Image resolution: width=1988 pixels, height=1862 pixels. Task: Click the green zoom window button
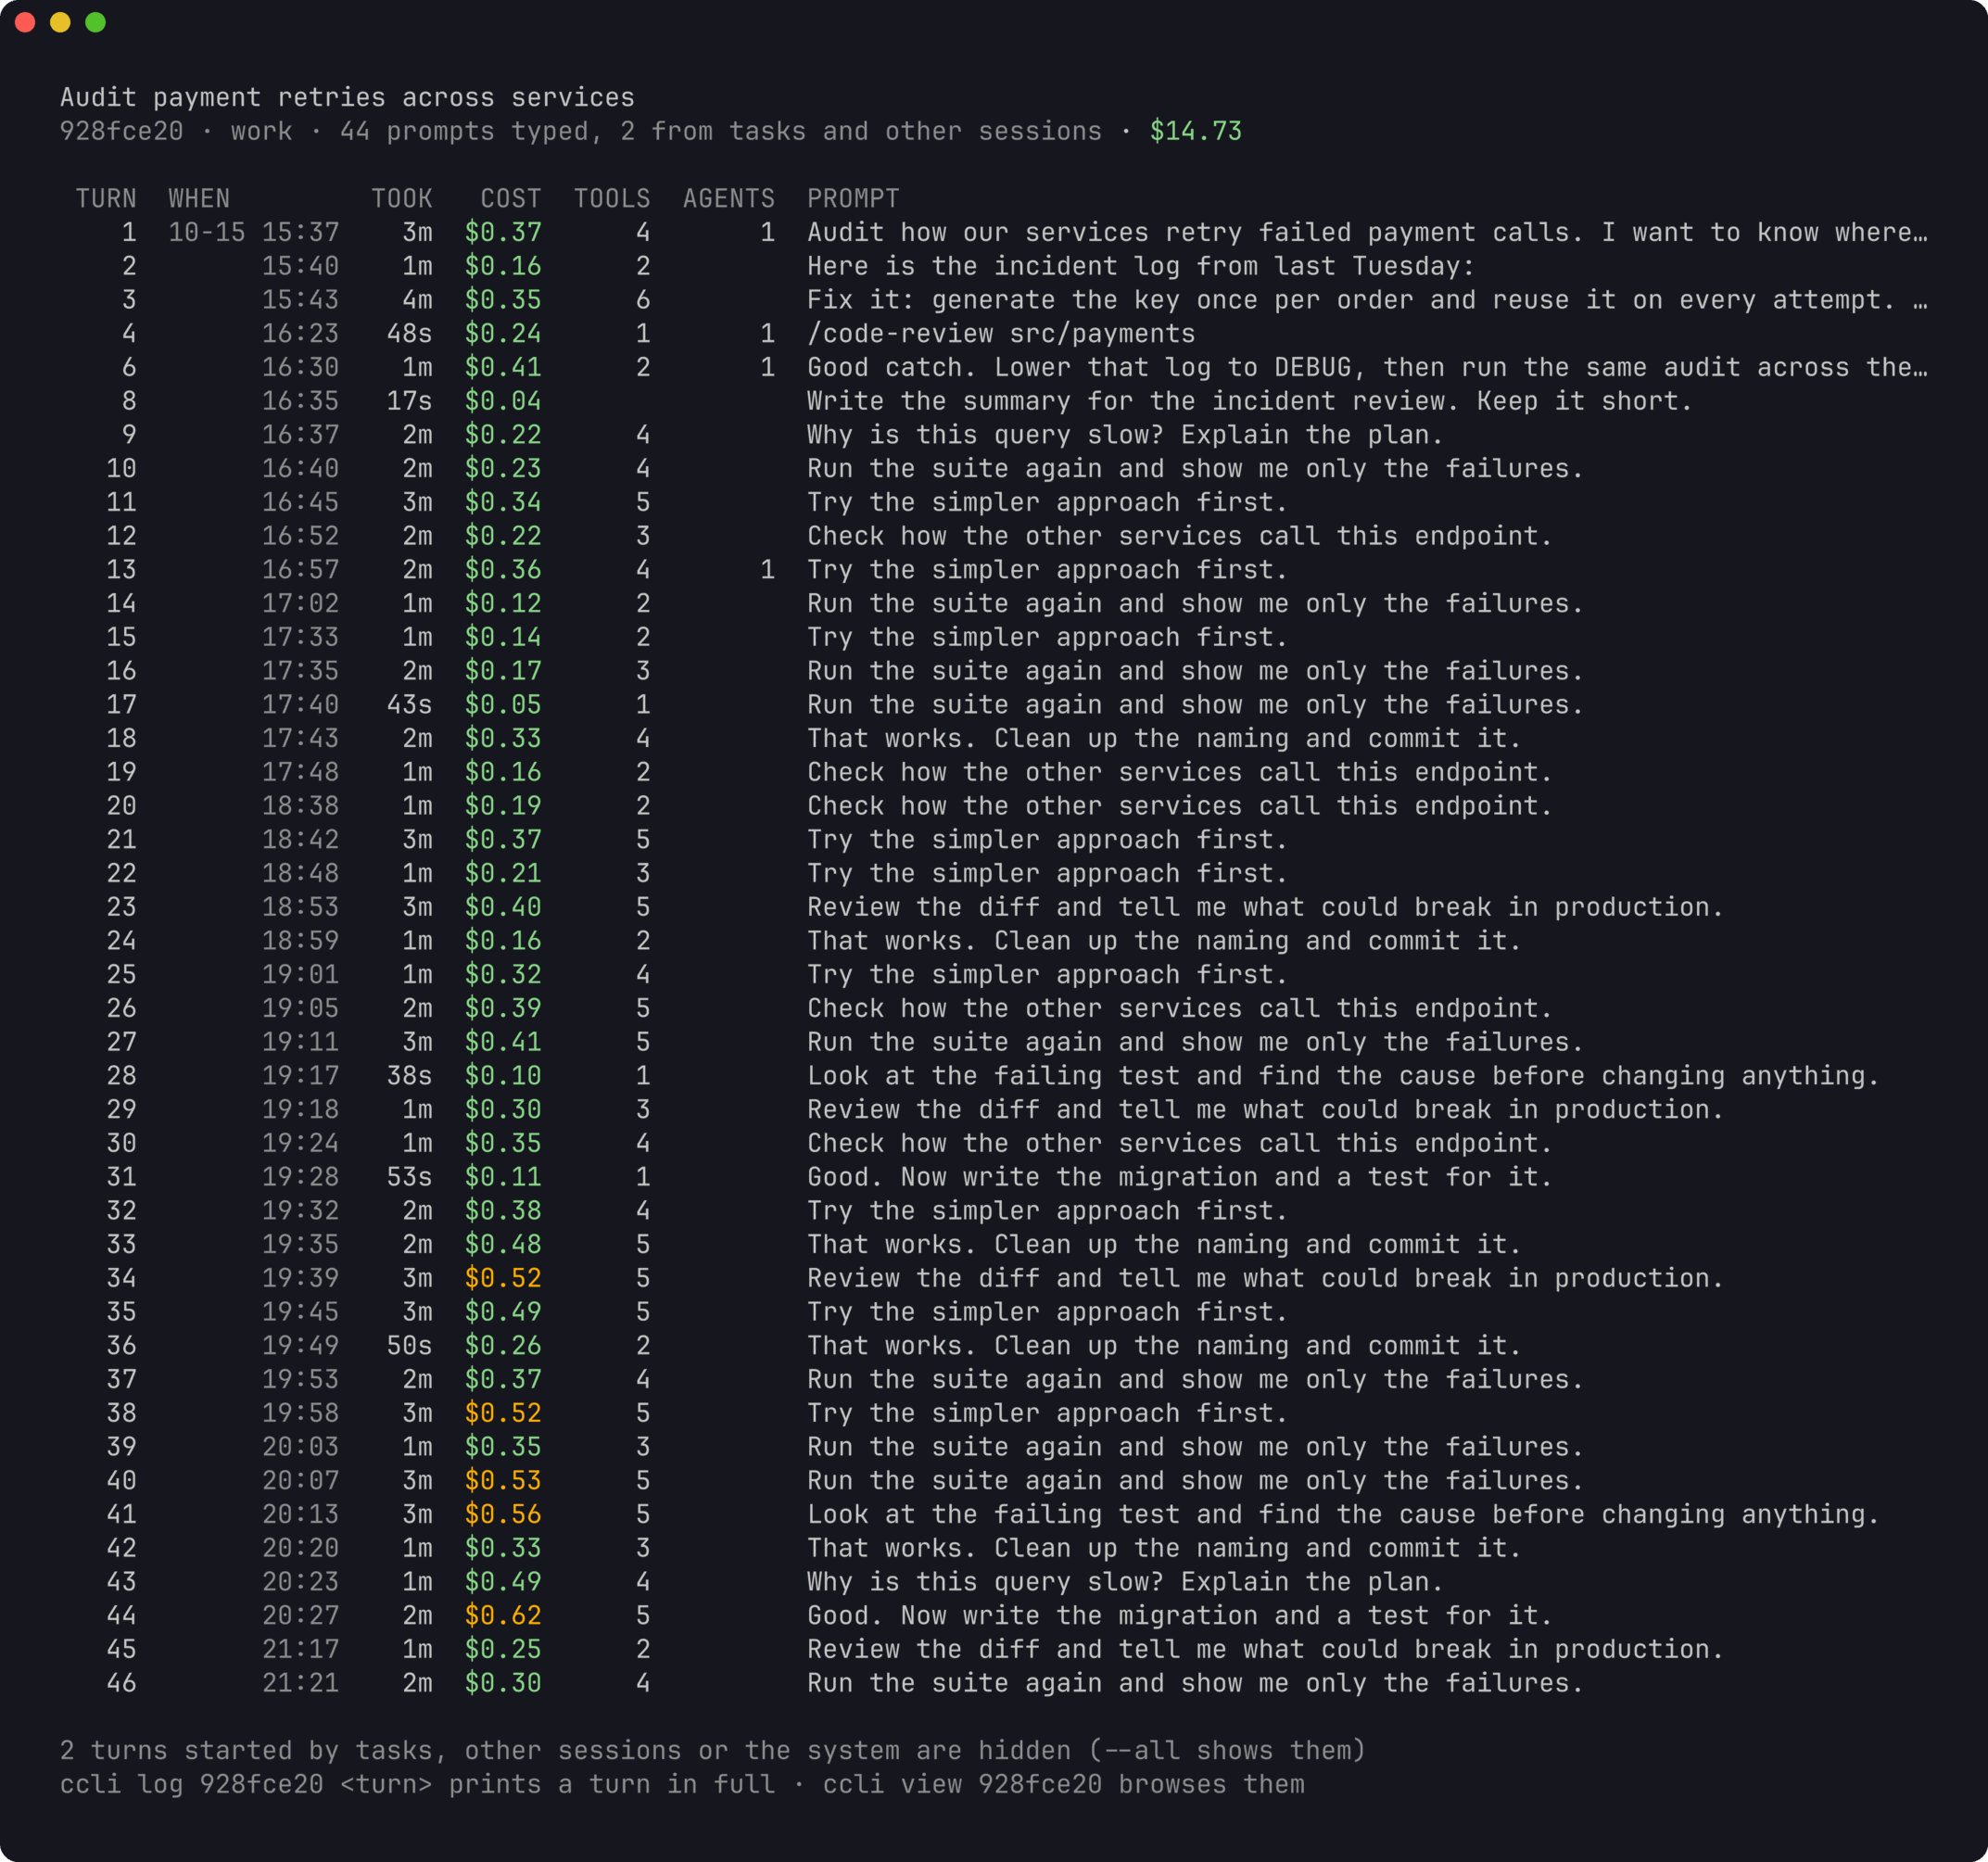pos(95,22)
